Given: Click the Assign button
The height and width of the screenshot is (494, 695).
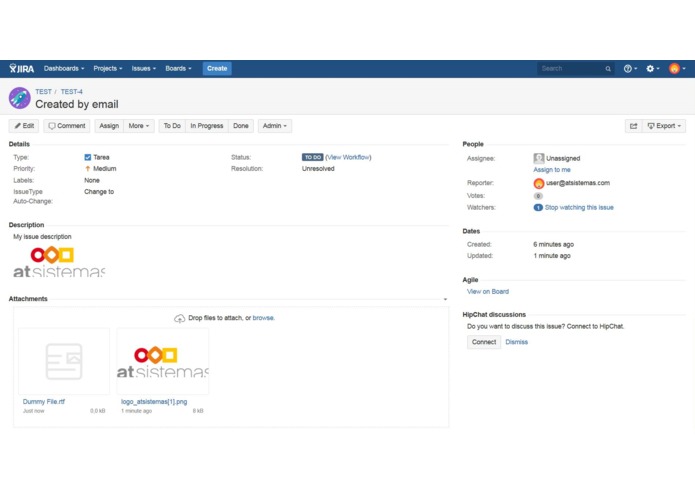Looking at the screenshot, I should tap(109, 126).
